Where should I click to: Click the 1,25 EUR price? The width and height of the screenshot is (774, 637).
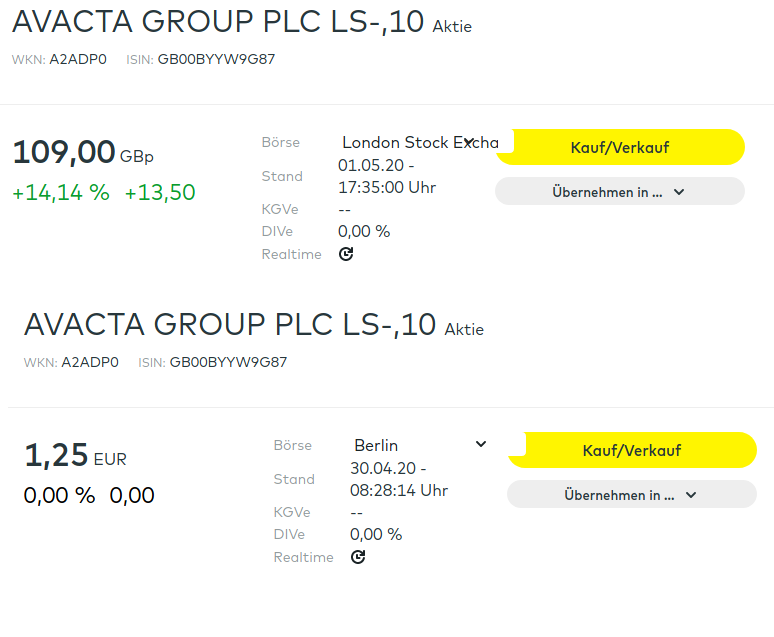[57, 456]
